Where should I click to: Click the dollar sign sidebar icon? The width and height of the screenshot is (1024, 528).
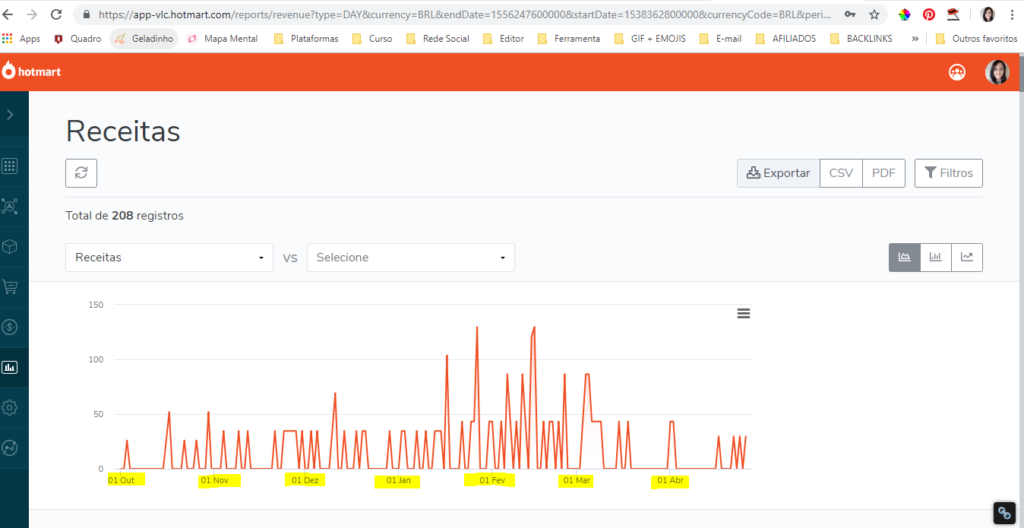[x=10, y=326]
